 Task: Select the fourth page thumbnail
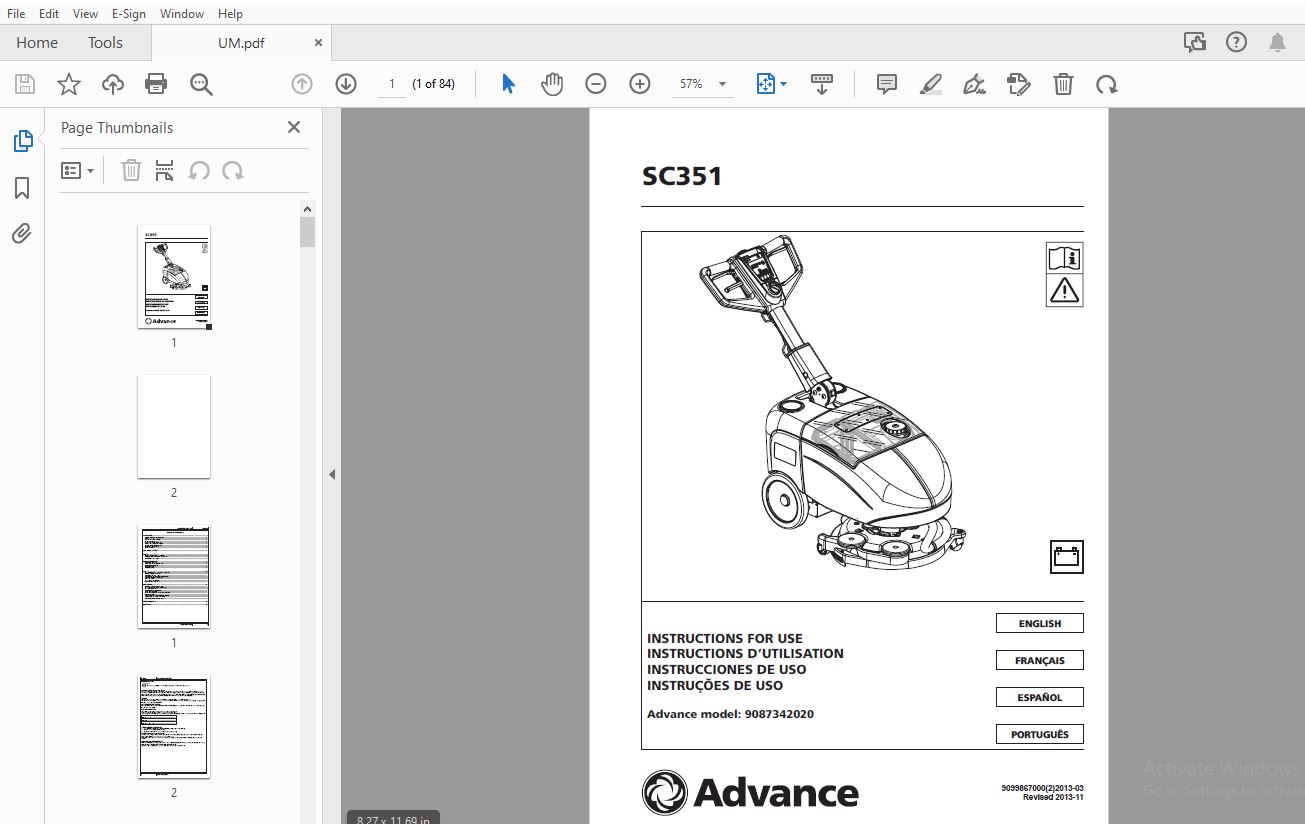[x=174, y=727]
